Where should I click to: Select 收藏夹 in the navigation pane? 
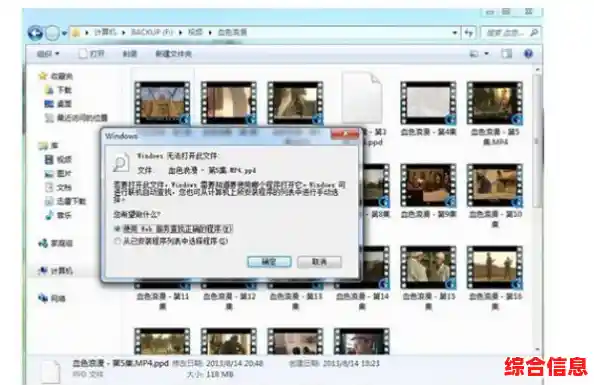(56, 76)
